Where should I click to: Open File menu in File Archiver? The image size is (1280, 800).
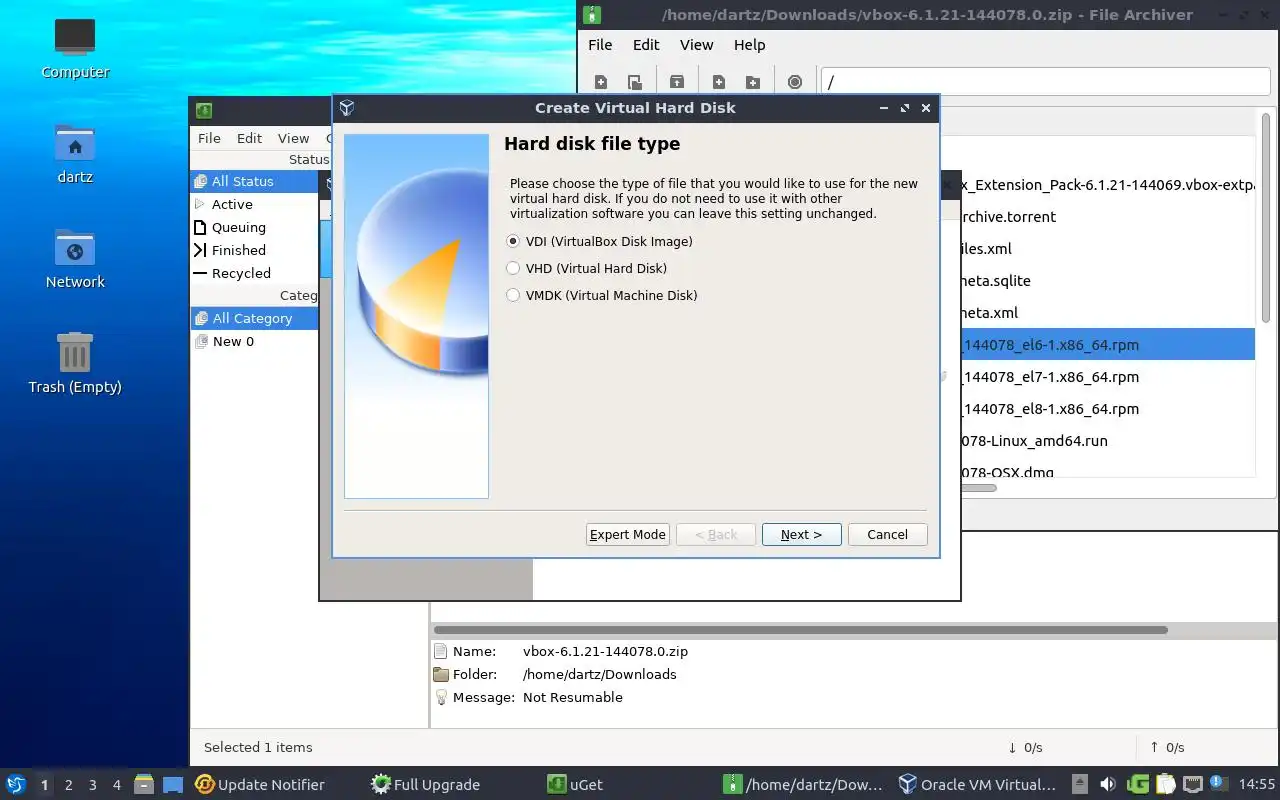pyautogui.click(x=600, y=45)
